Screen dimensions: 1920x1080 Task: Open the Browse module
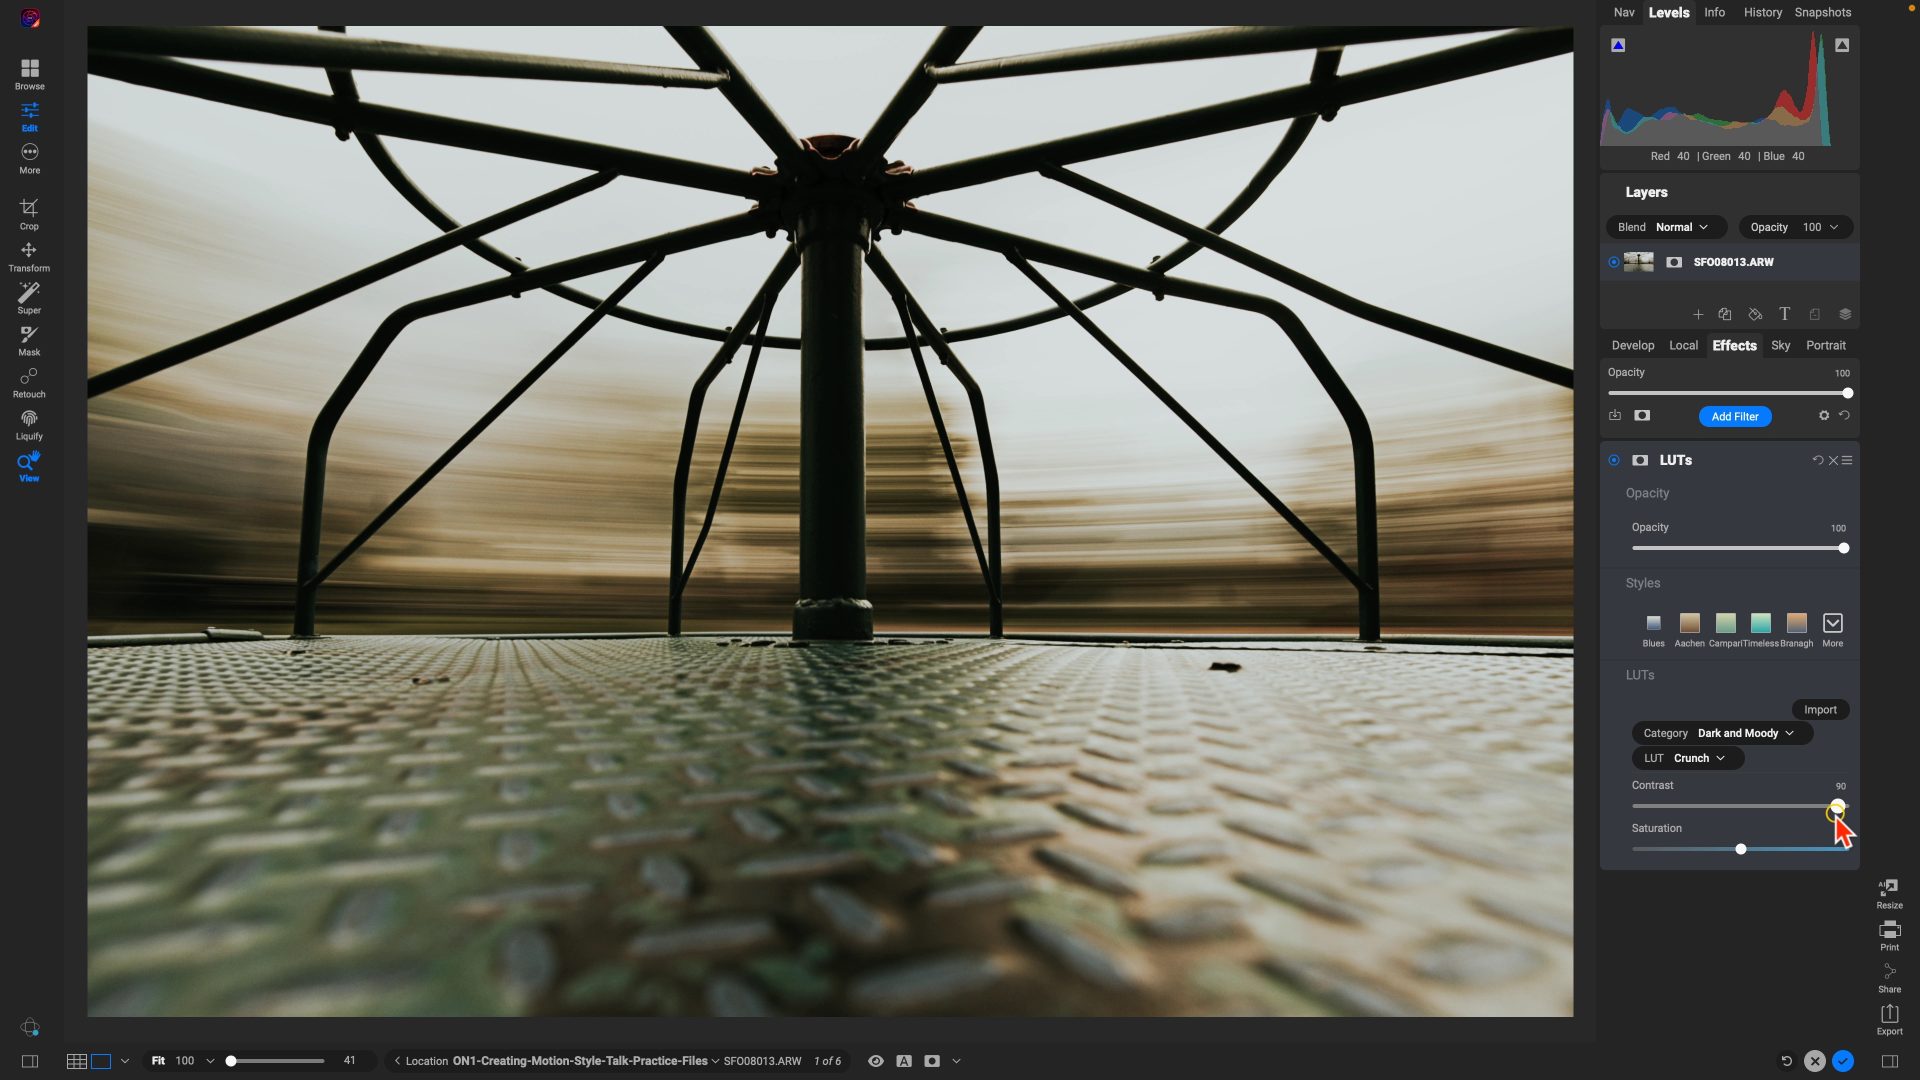pos(29,75)
